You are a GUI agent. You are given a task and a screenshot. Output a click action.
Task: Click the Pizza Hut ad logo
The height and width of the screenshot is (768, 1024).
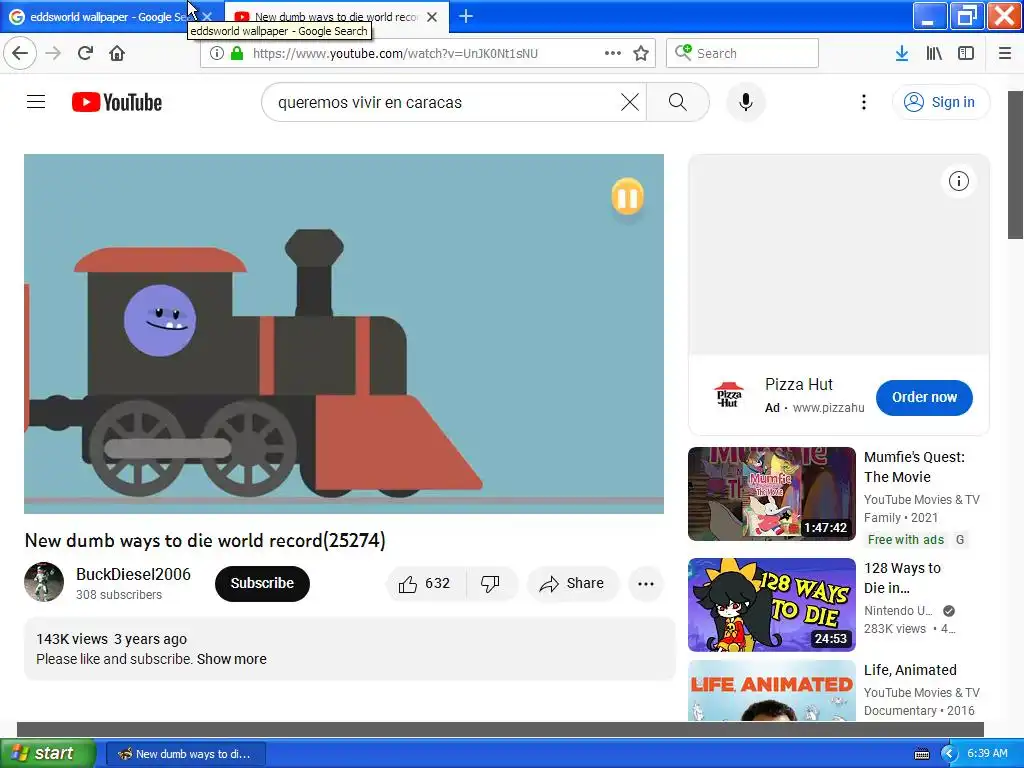tap(729, 395)
